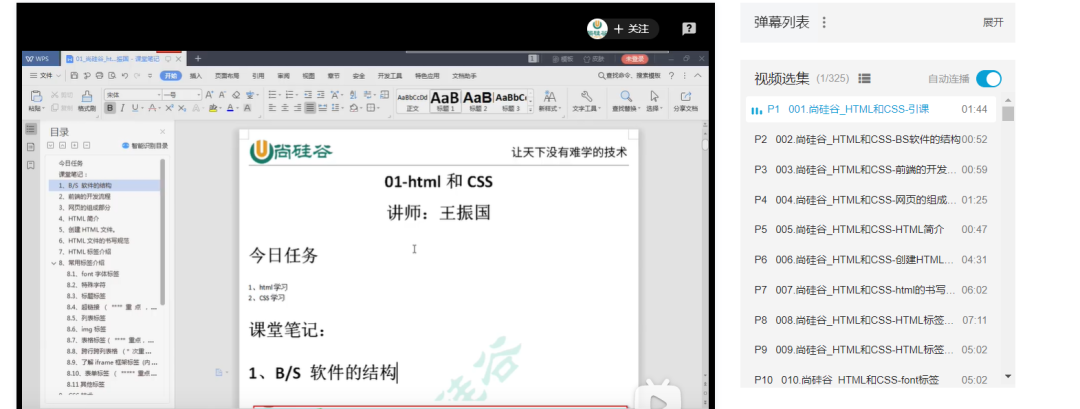Switch to the 插入 ribbon tab

196,76
